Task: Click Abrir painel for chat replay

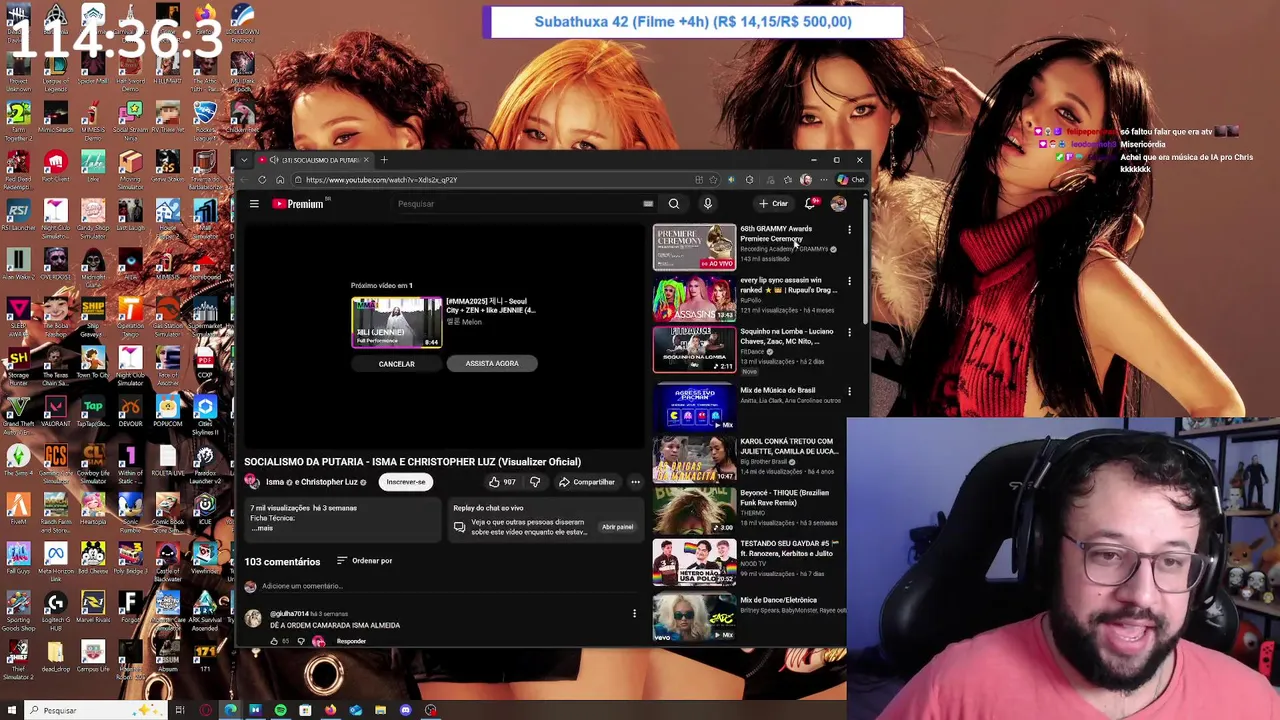Action: pyautogui.click(x=617, y=527)
